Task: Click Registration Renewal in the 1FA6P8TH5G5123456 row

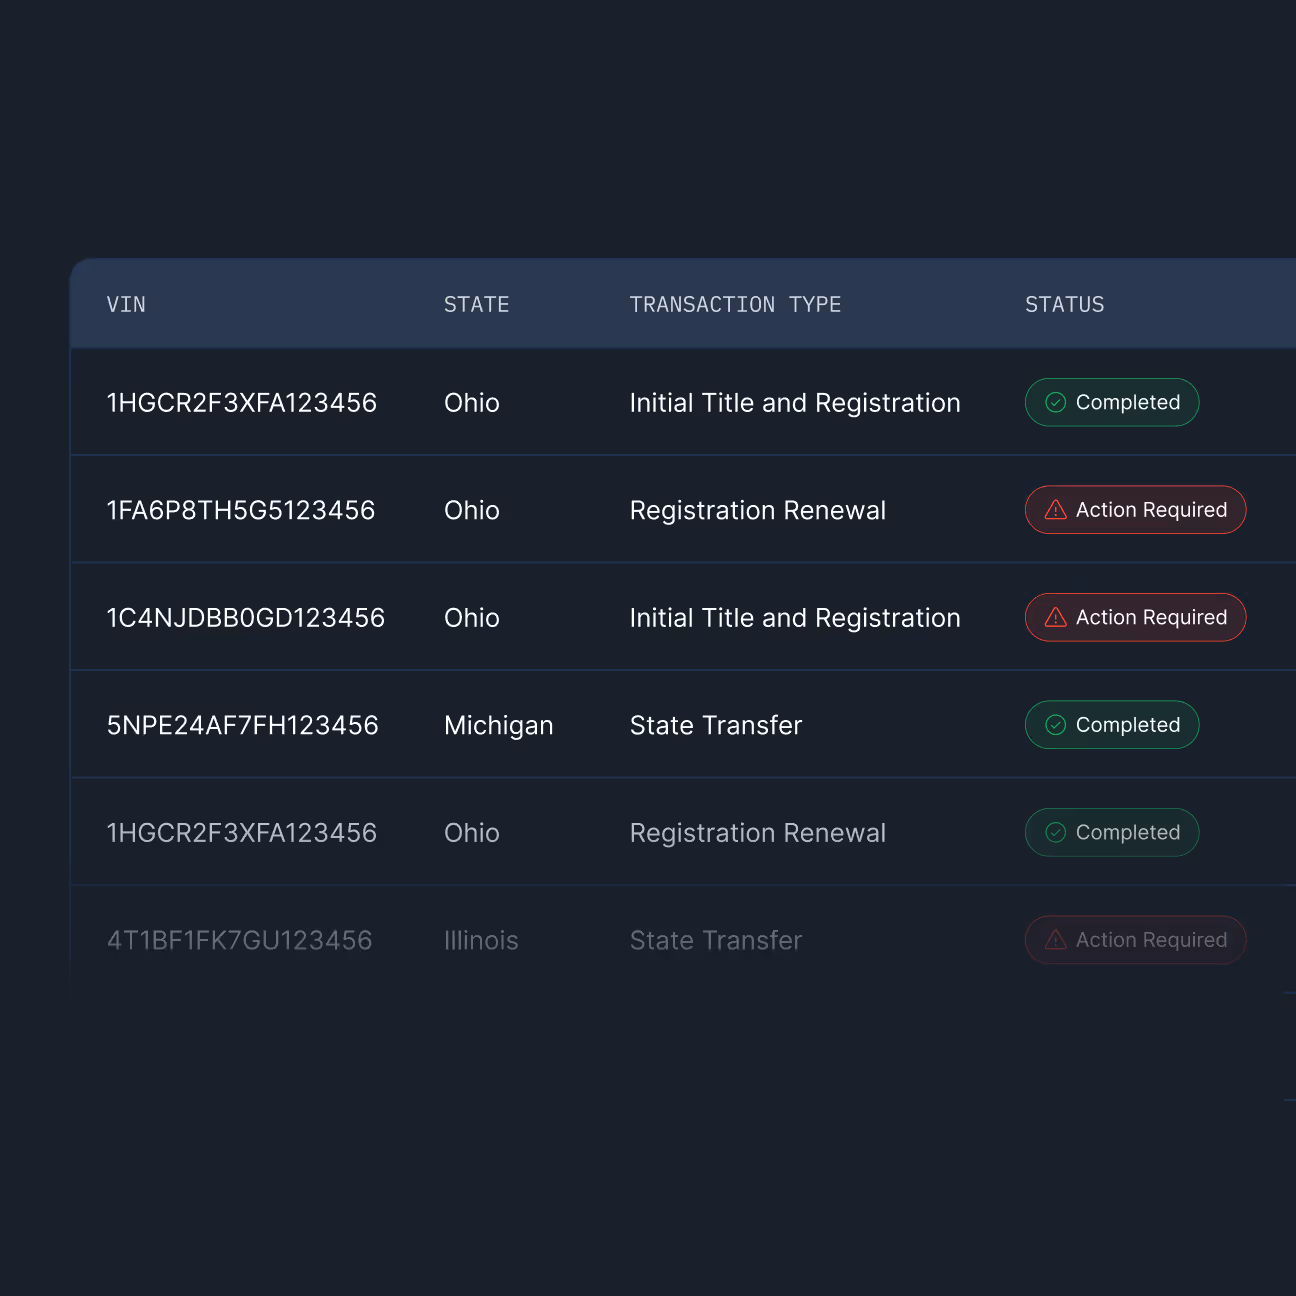Action: pyautogui.click(x=758, y=511)
